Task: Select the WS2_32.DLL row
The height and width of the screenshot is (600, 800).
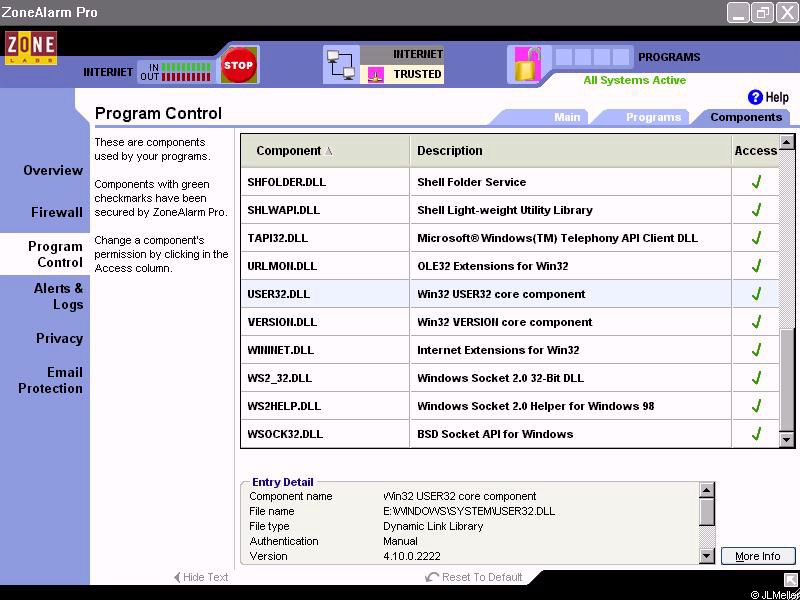Action: pyautogui.click(x=510, y=379)
